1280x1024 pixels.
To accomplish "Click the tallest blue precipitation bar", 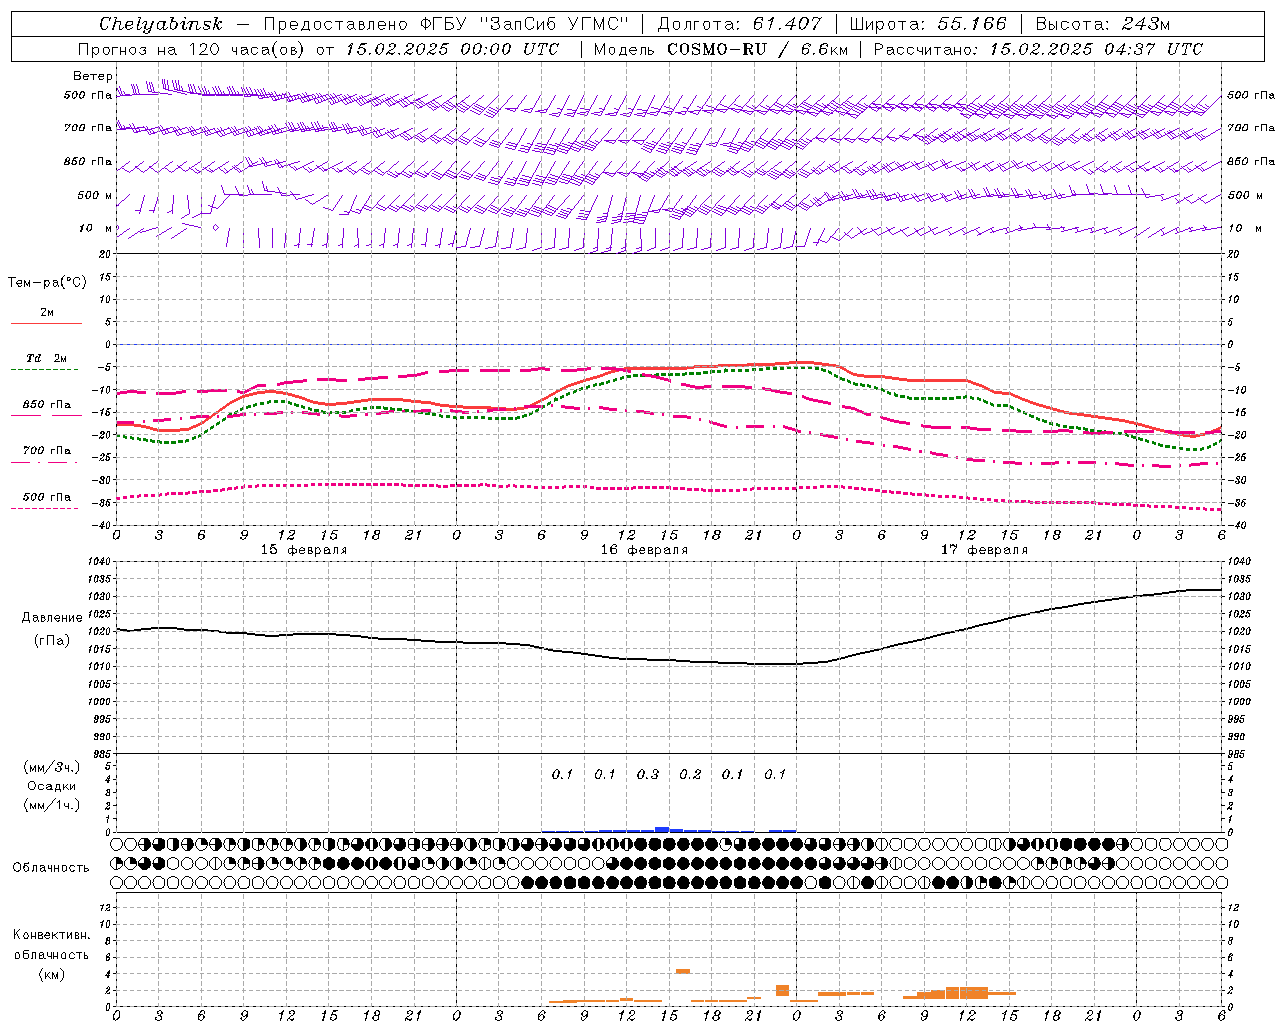I will [x=662, y=829].
